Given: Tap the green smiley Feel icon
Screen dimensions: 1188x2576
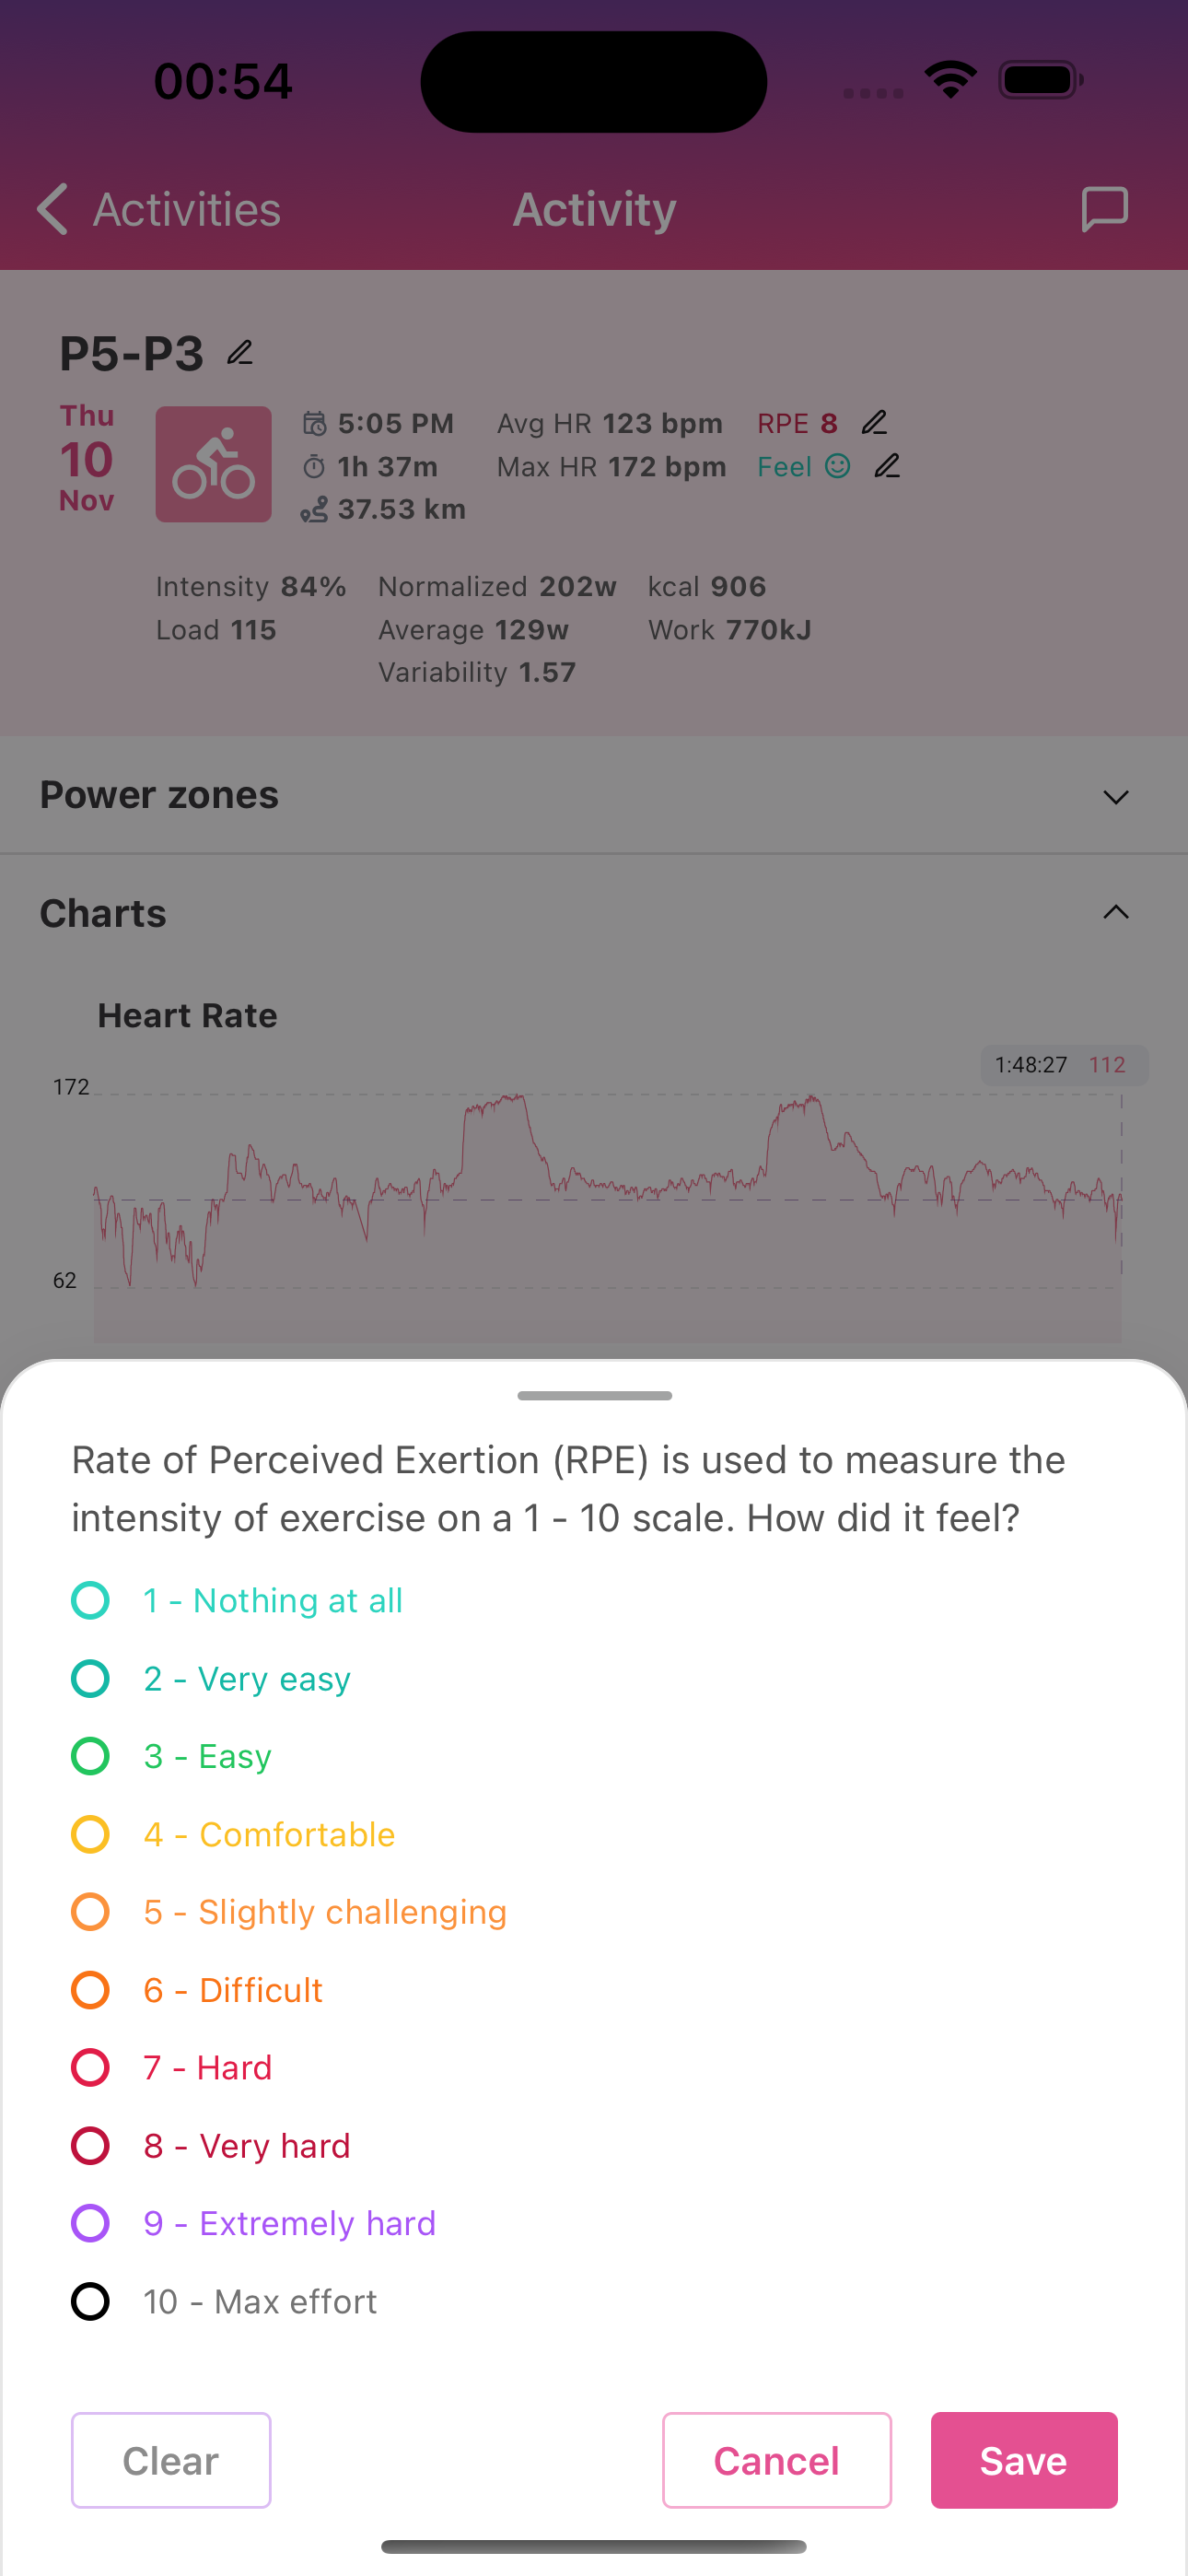Looking at the screenshot, I should pyautogui.click(x=837, y=466).
